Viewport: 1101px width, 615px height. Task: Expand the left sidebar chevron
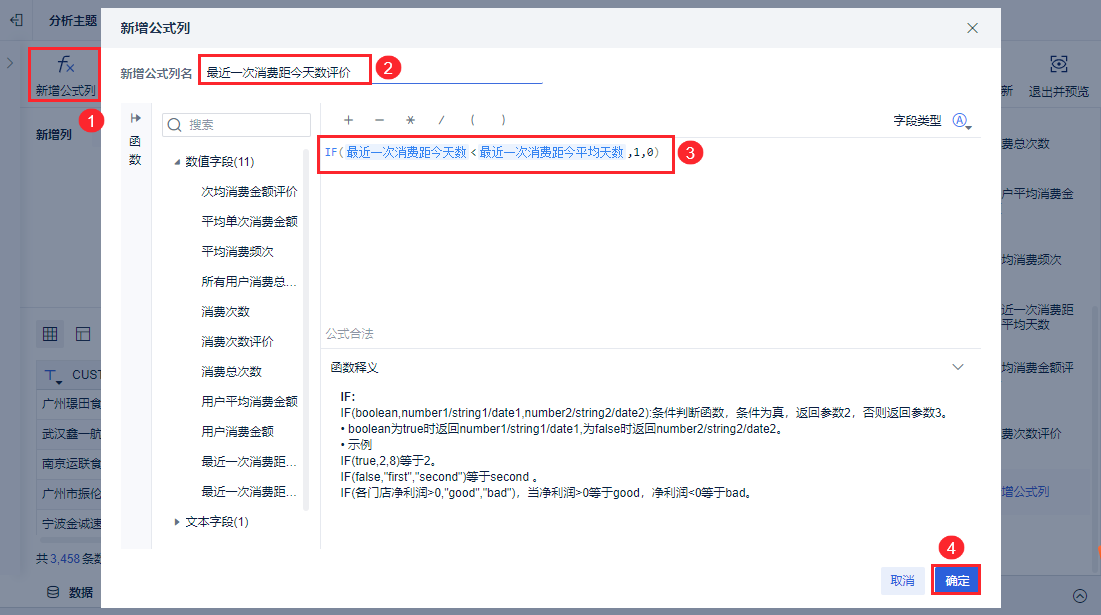[x=10, y=63]
